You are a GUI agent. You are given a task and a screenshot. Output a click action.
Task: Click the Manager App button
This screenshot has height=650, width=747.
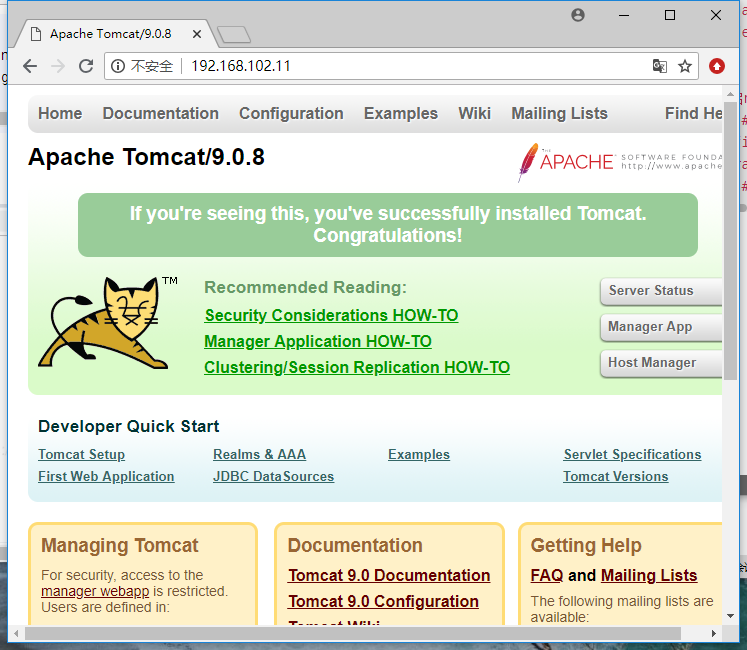[x=661, y=327]
